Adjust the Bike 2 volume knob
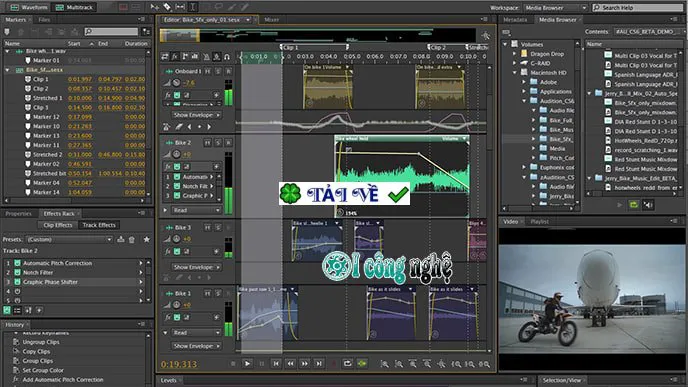 point(176,154)
